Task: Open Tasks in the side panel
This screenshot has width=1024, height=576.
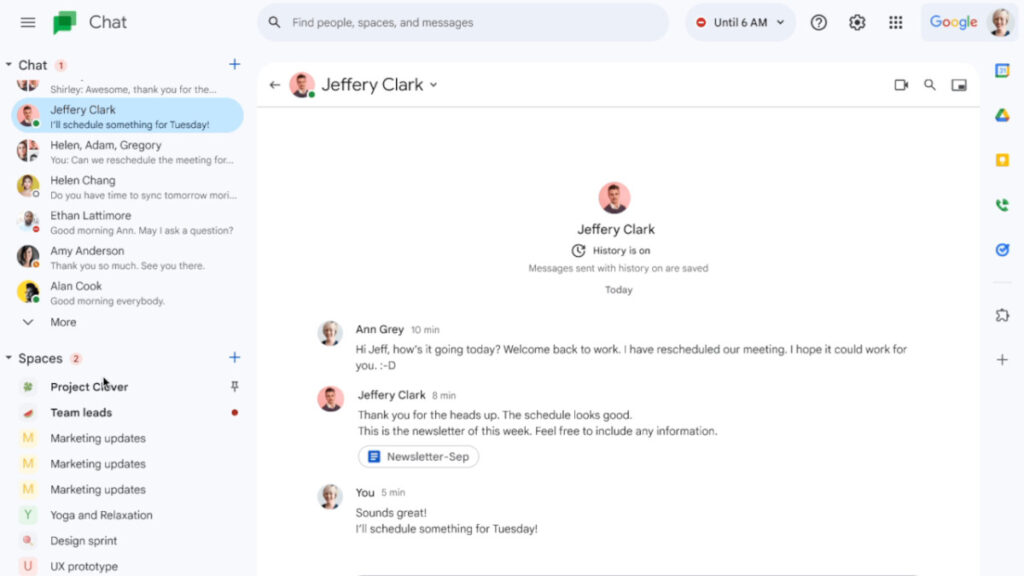Action: tap(1002, 249)
